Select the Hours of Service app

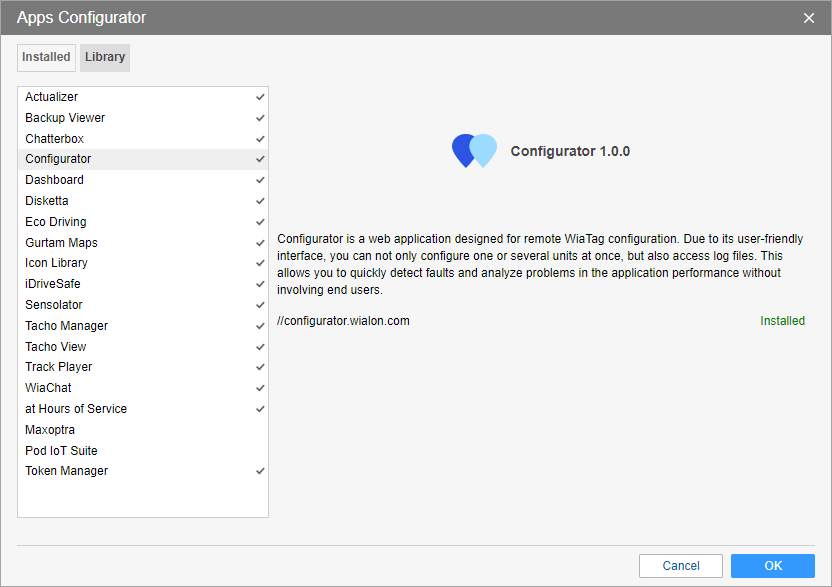pyautogui.click(x=76, y=409)
